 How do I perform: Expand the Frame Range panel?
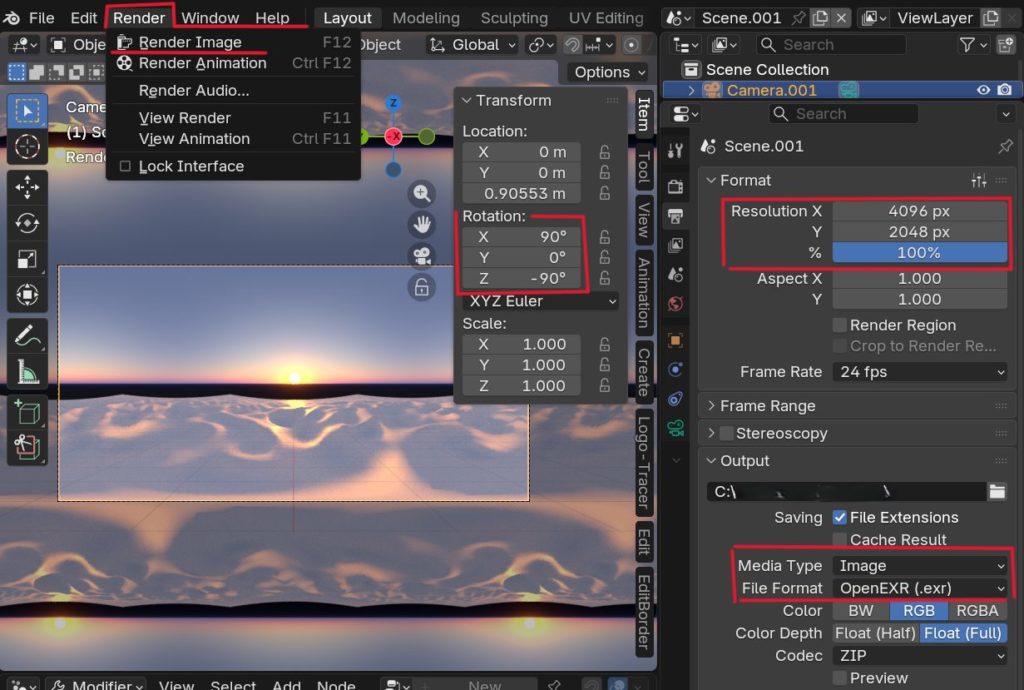[x=767, y=406]
